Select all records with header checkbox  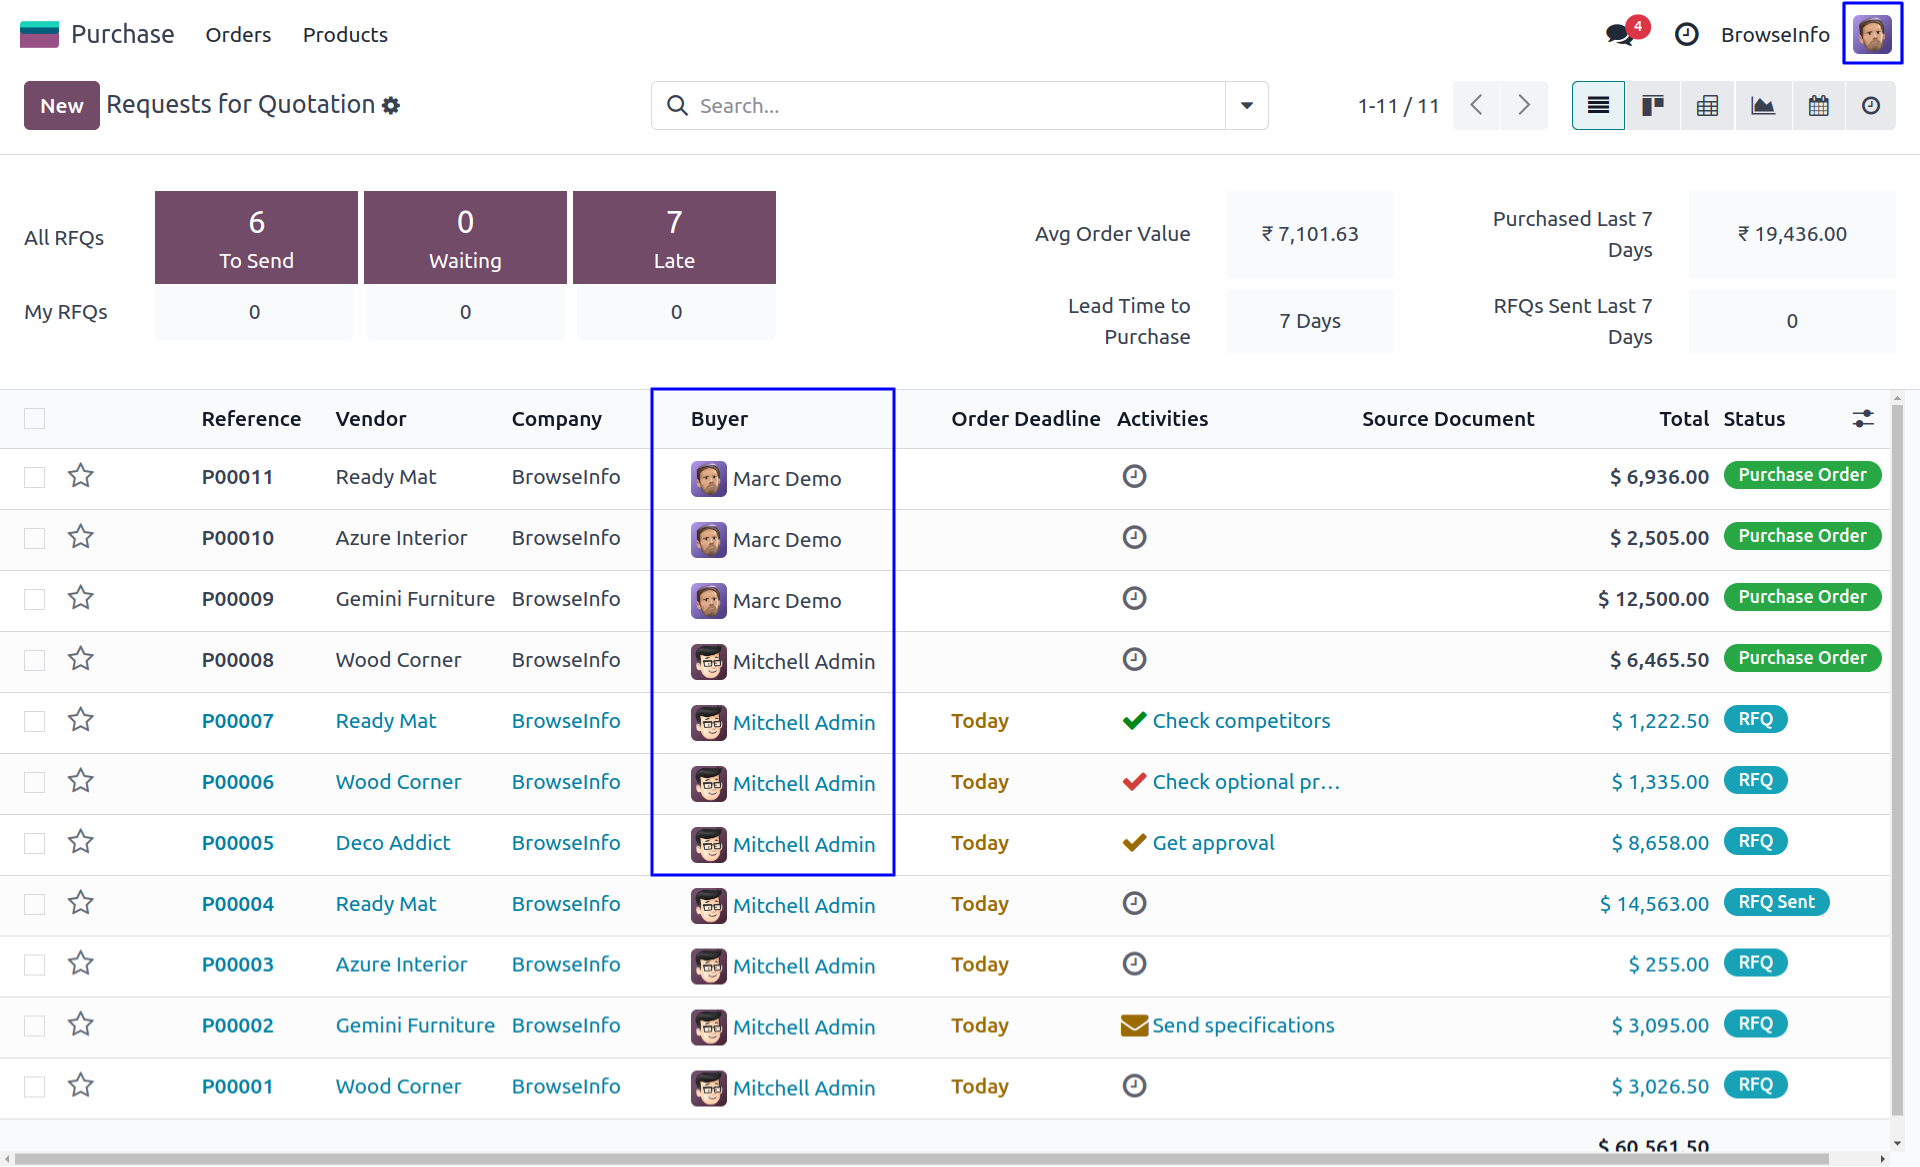coord(35,419)
